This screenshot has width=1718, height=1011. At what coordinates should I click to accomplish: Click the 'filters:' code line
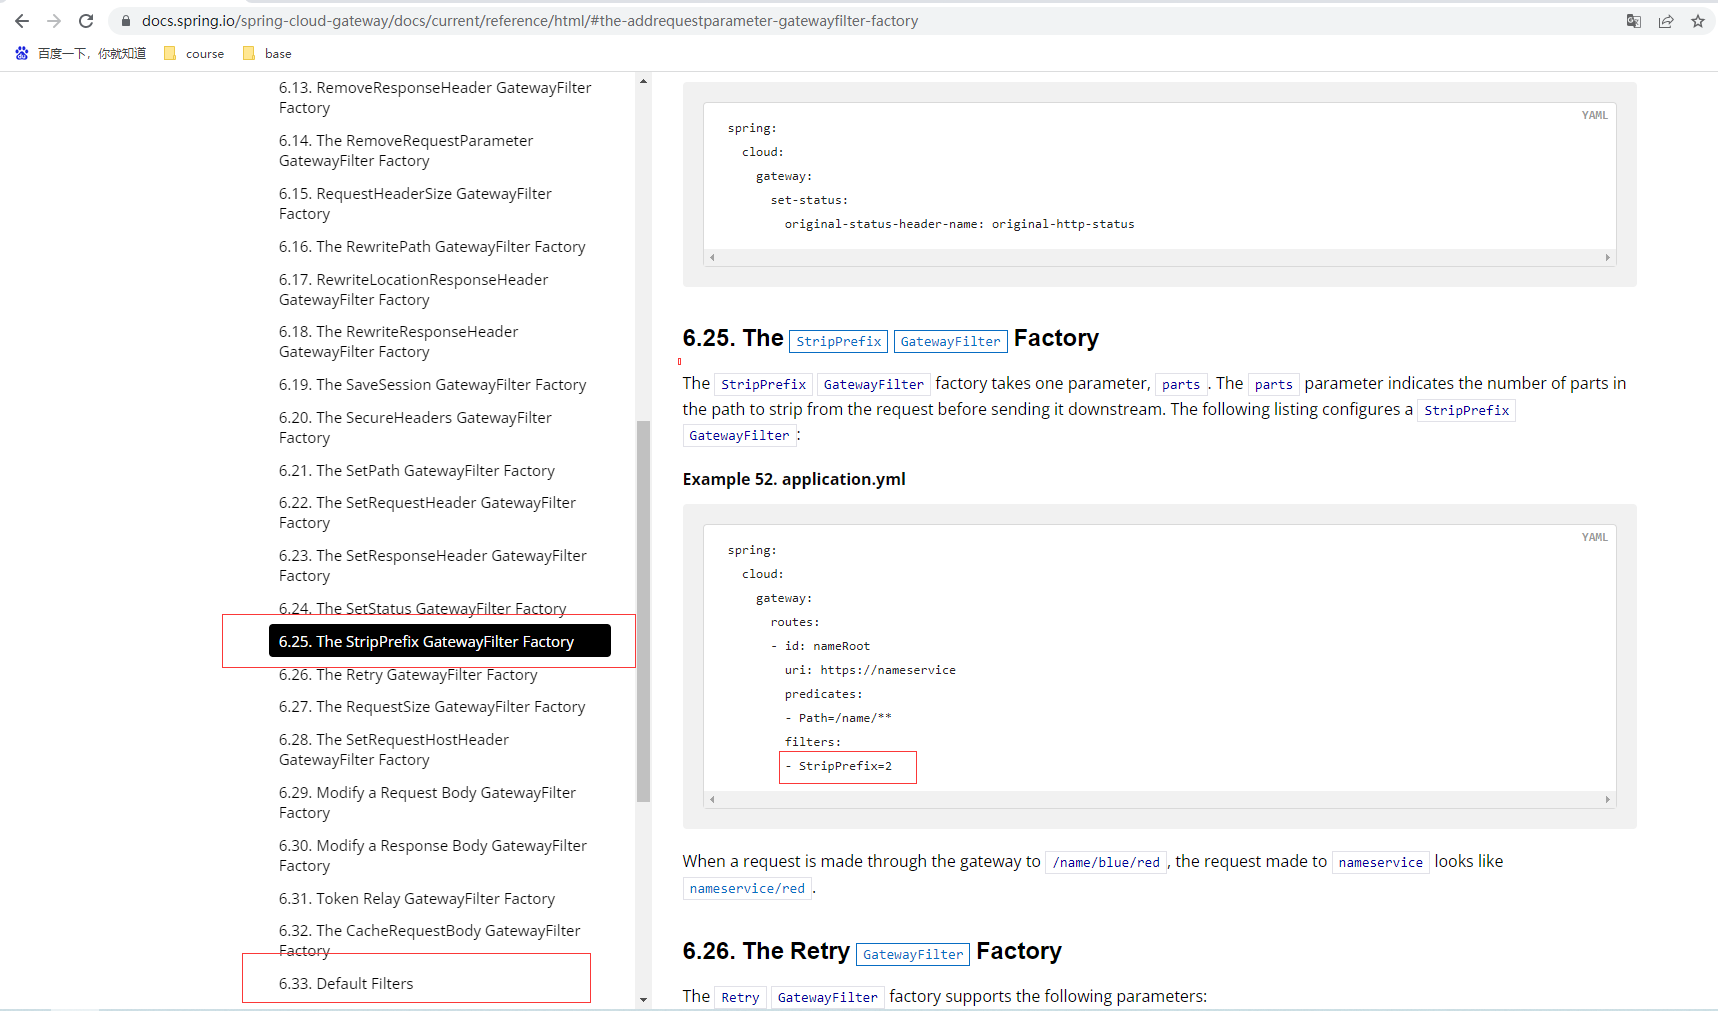coord(813,742)
